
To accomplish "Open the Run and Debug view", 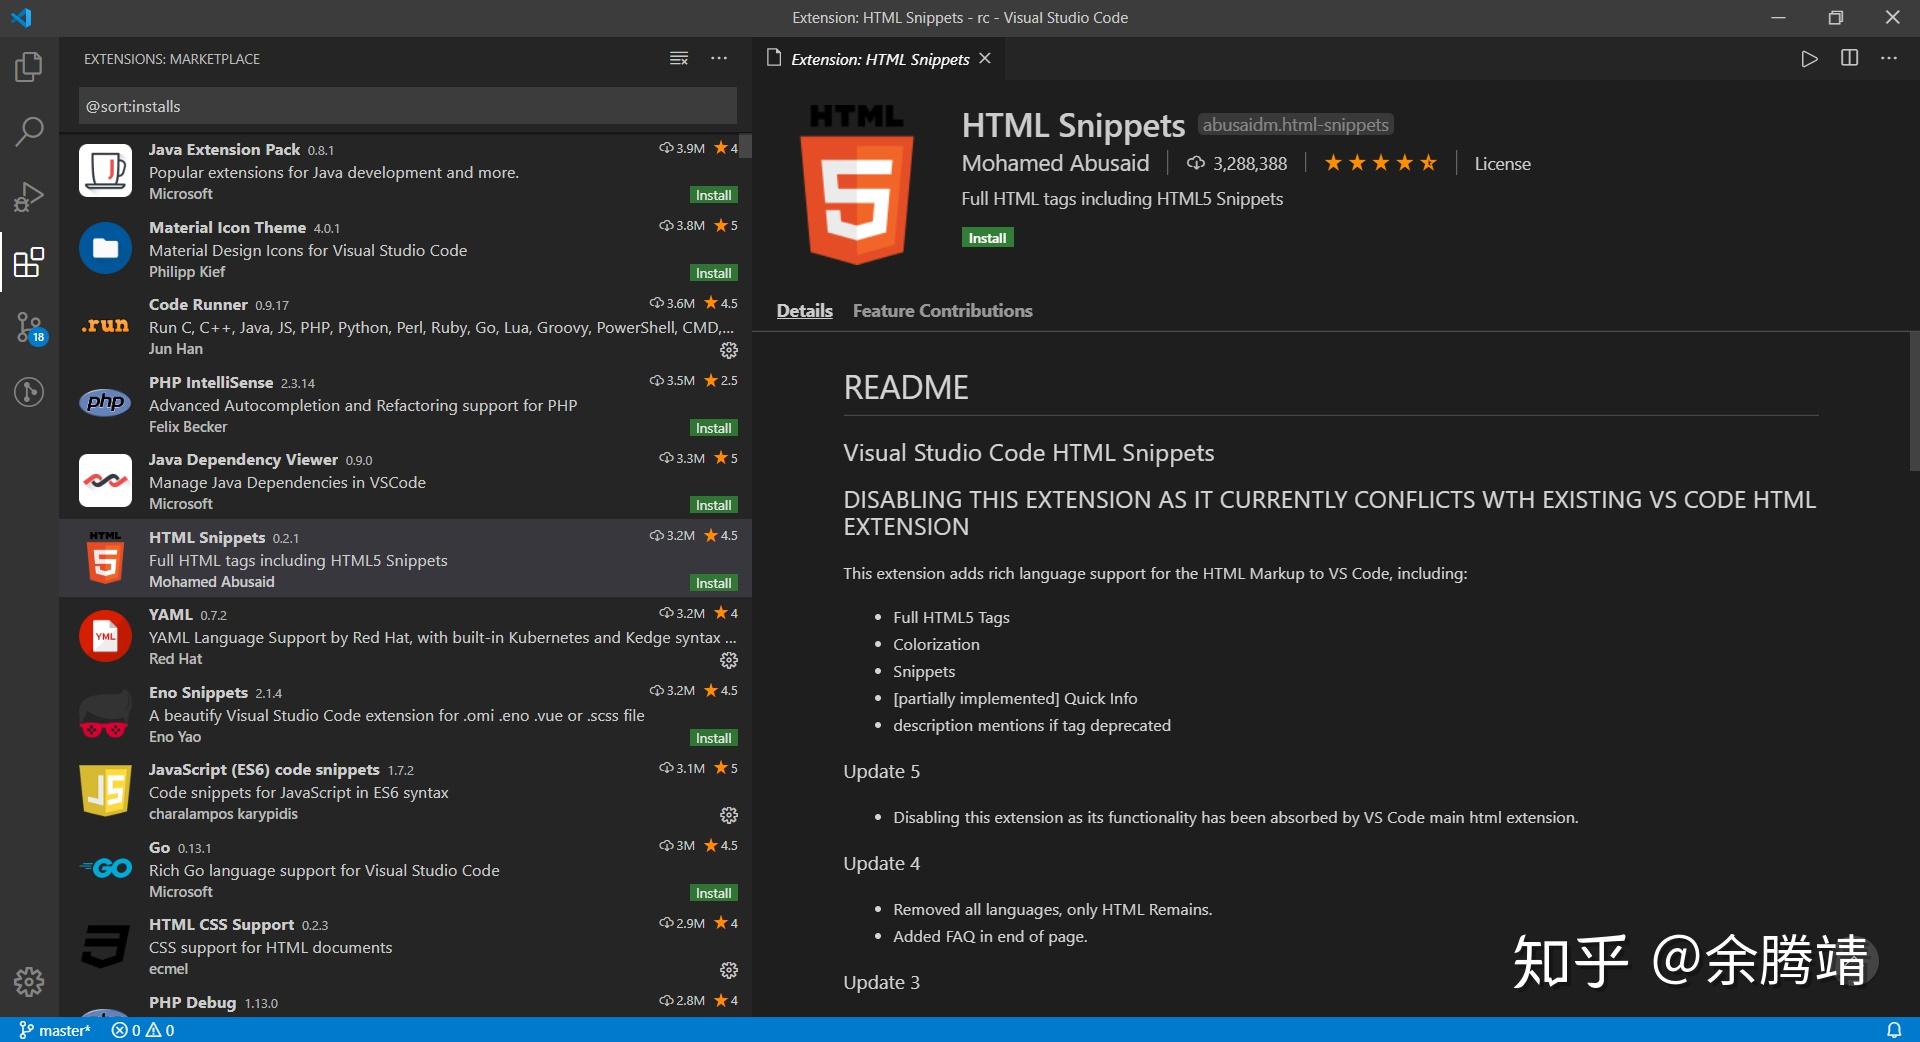I will click(x=29, y=196).
